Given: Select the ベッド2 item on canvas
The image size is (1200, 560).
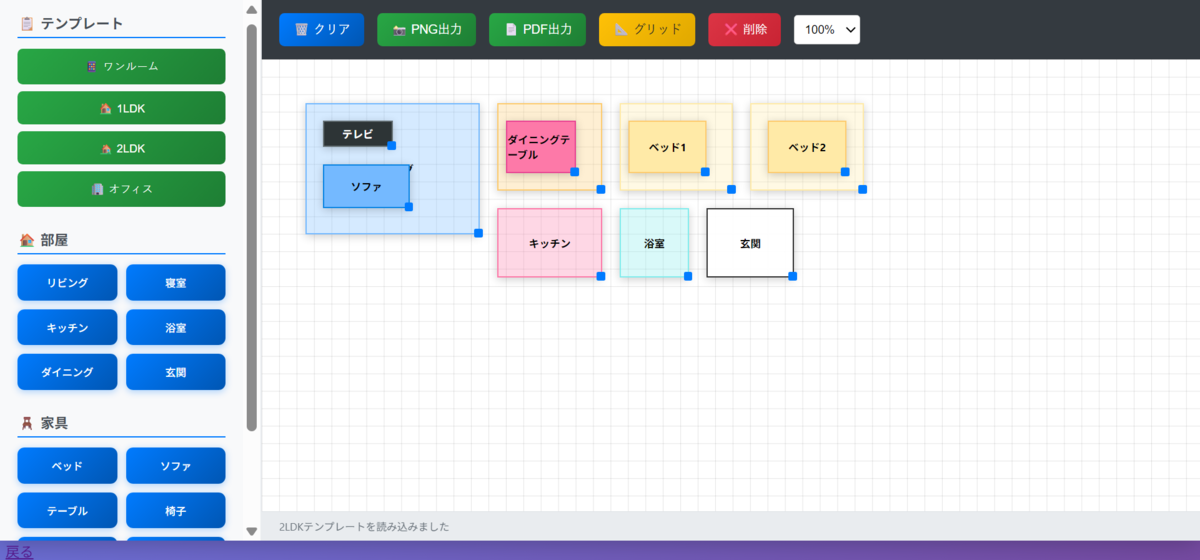Looking at the screenshot, I should [807, 147].
